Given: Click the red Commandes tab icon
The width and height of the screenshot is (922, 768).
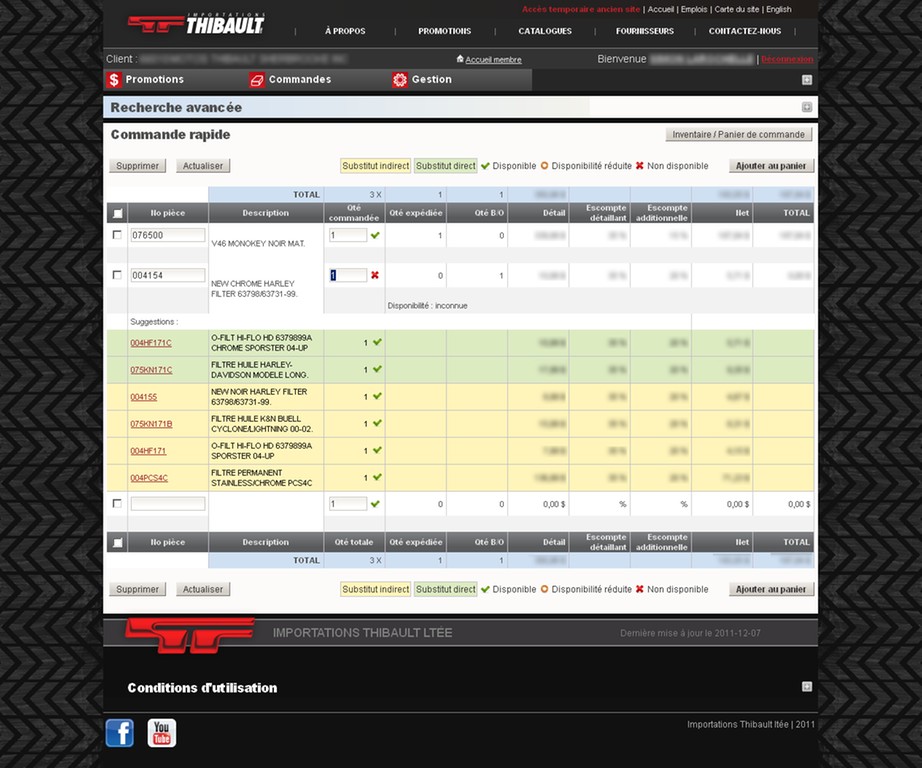Looking at the screenshot, I should (257, 80).
